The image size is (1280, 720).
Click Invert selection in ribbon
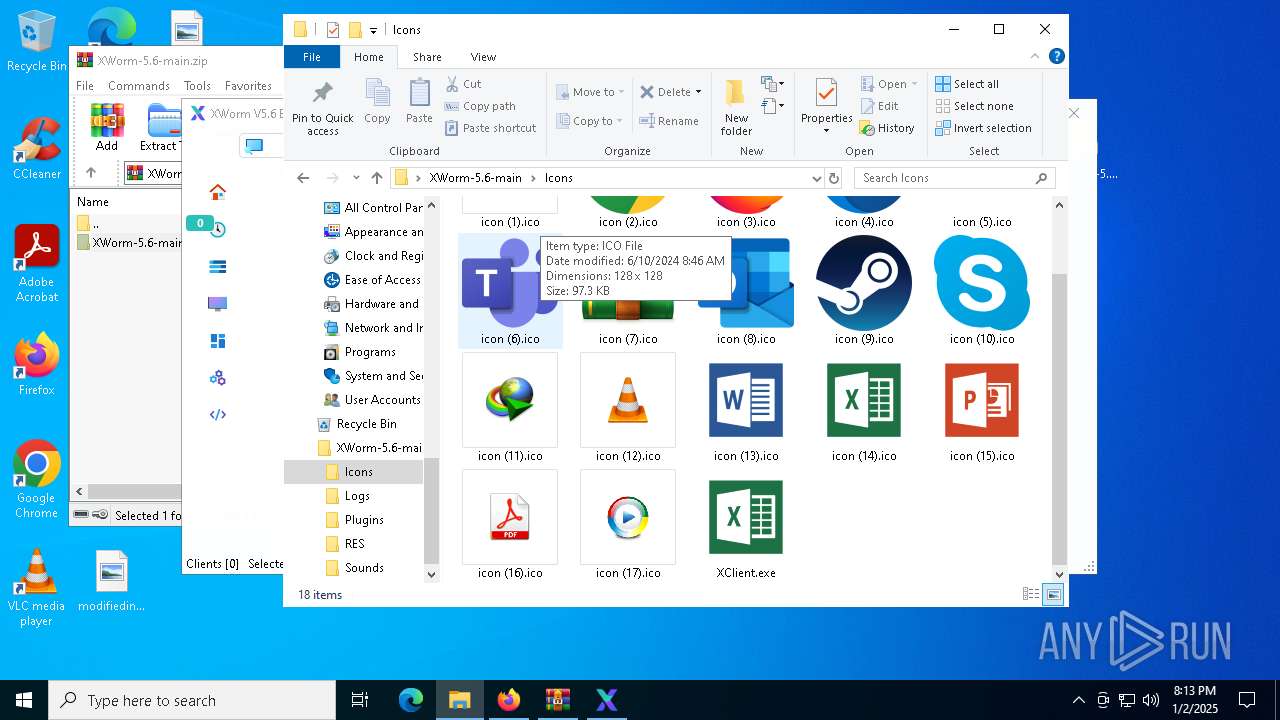pyautogui.click(x=983, y=128)
